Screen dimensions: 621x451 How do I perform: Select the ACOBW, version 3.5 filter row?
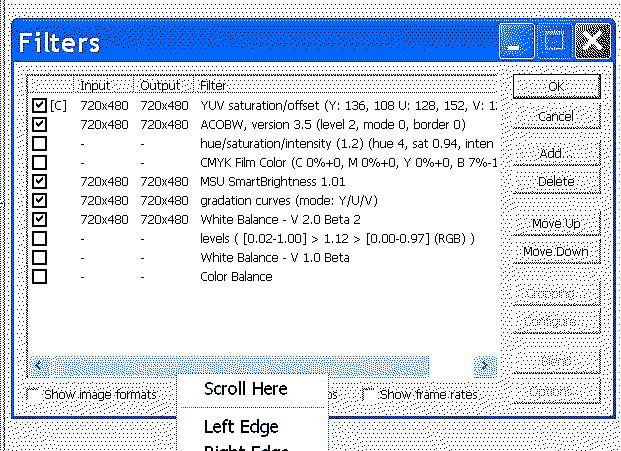coord(263,124)
